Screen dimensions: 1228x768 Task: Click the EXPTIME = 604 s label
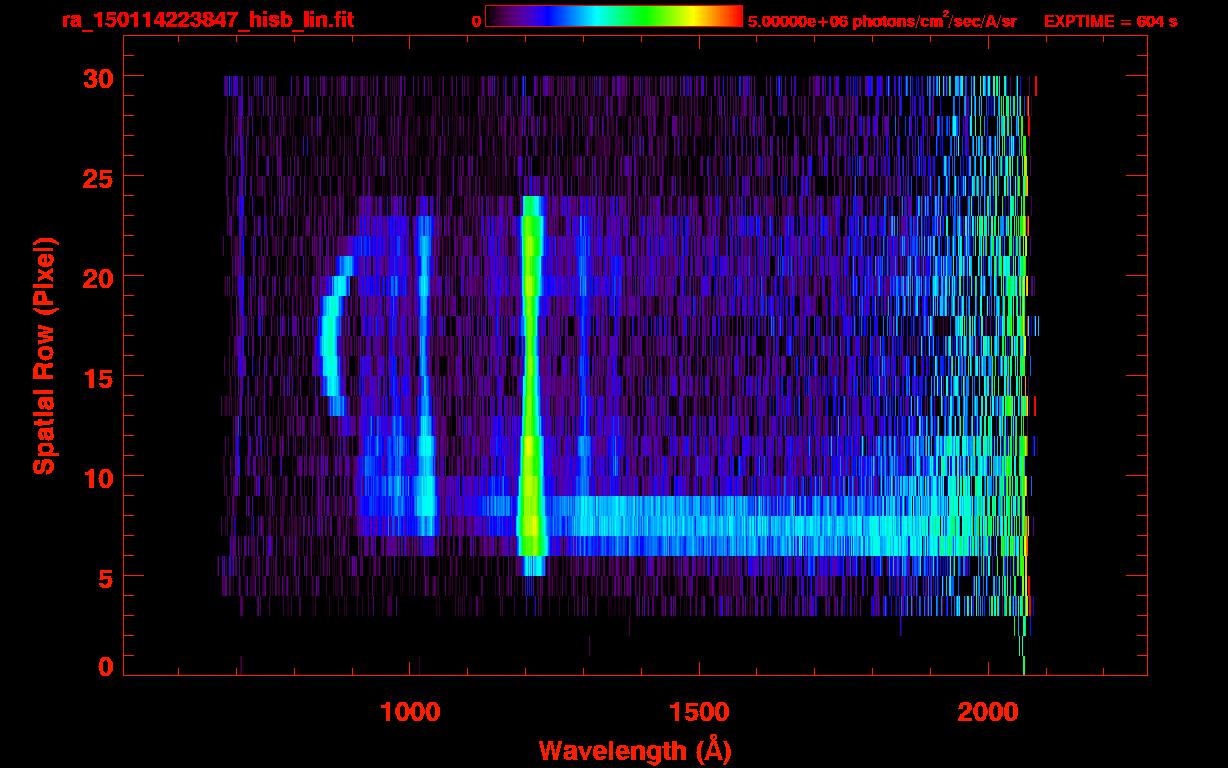[1110, 21]
